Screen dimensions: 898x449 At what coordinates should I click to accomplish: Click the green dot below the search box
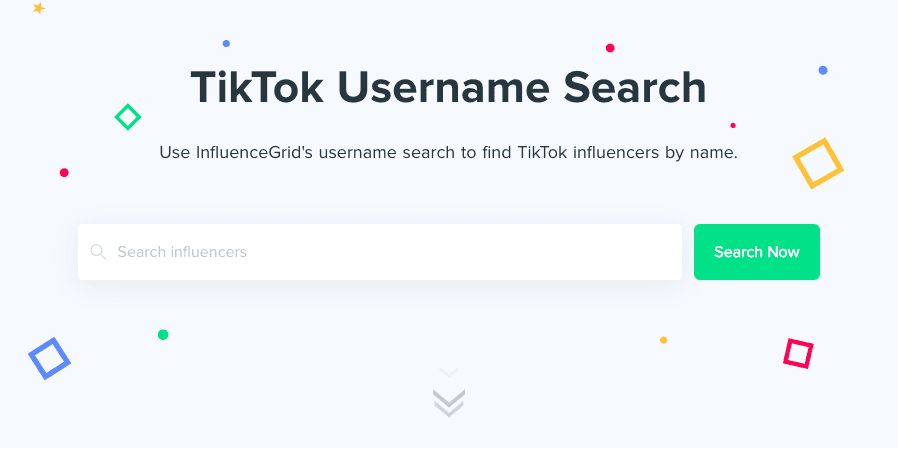pyautogui.click(x=163, y=335)
